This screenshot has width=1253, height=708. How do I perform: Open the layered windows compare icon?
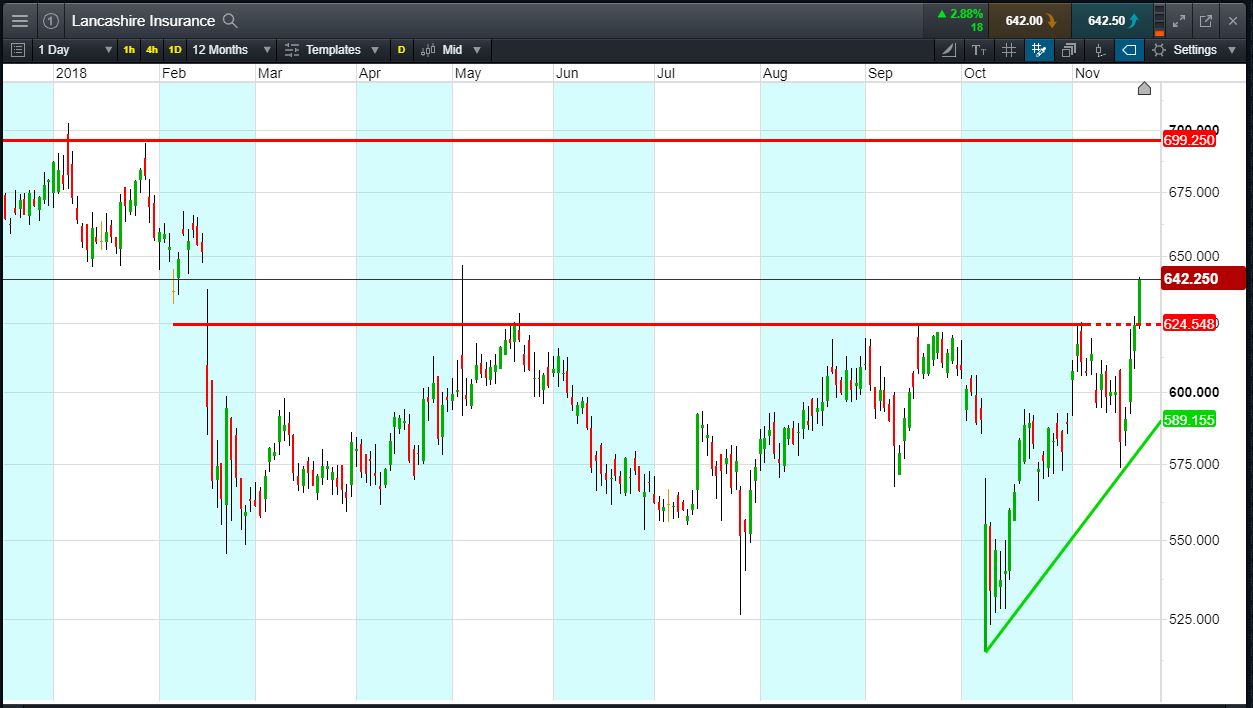click(x=1069, y=49)
